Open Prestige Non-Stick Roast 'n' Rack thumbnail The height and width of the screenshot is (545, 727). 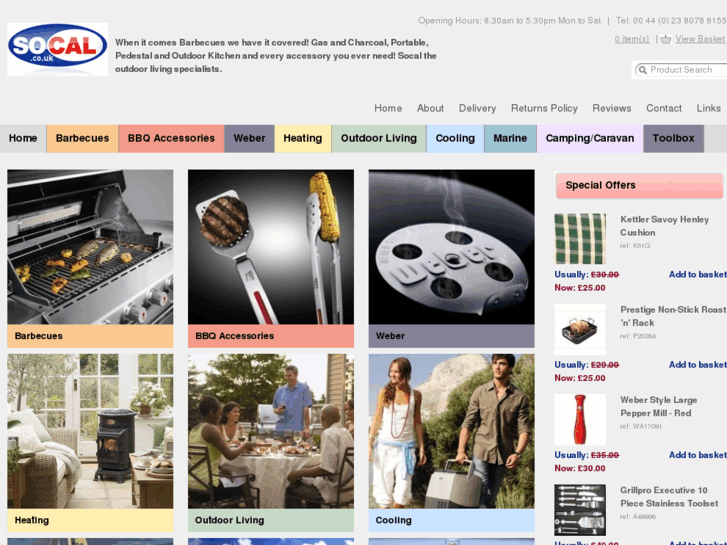click(580, 329)
